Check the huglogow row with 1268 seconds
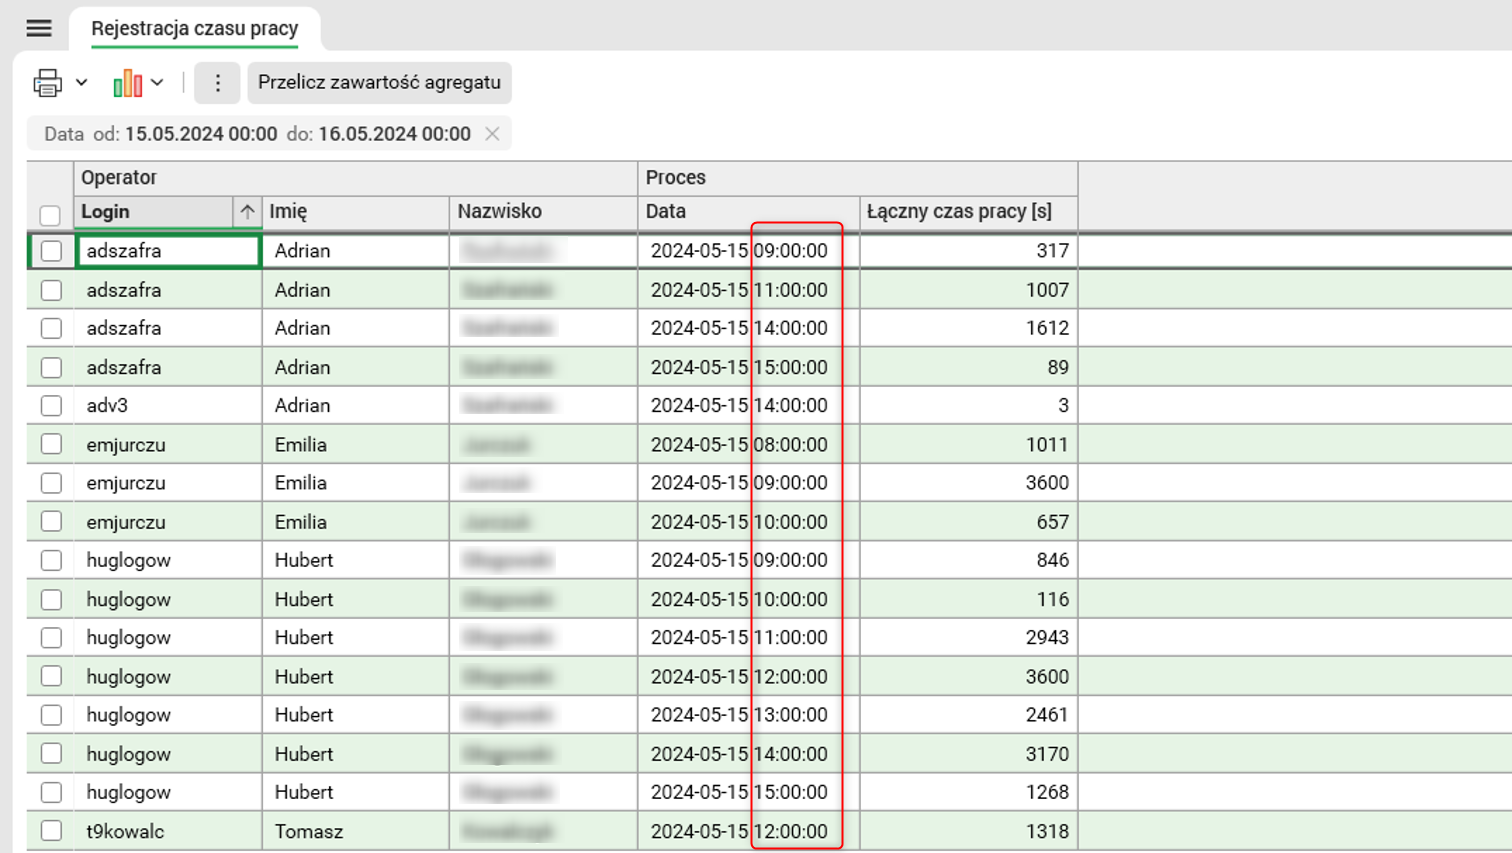1512x853 pixels. [51, 792]
